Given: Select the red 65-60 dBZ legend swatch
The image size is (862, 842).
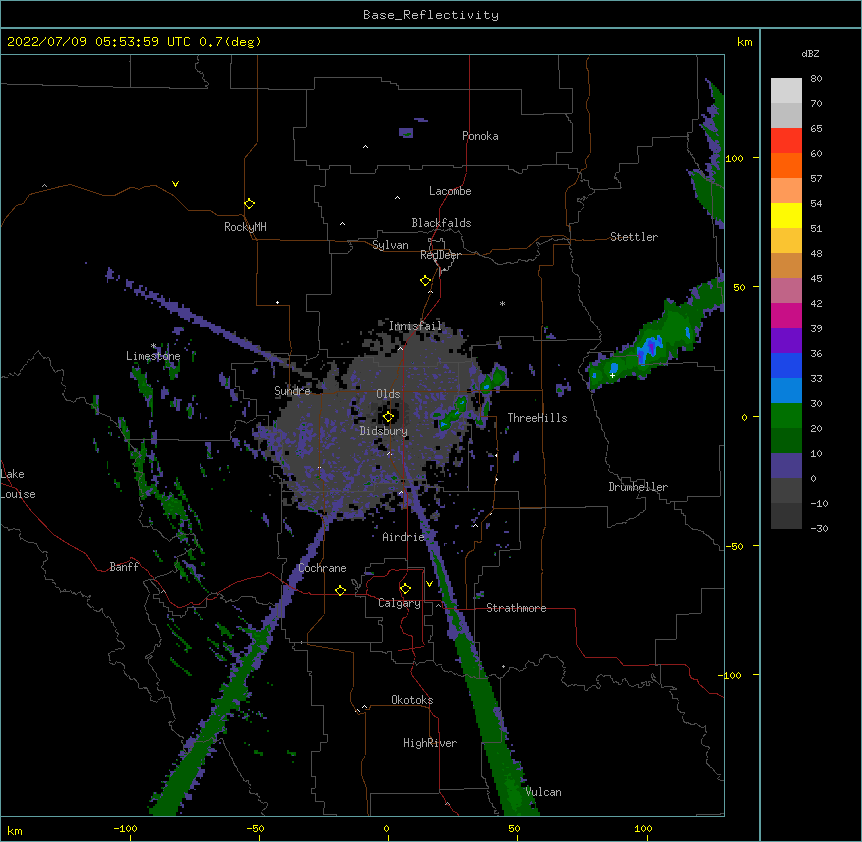Looking at the screenshot, I should point(786,140).
